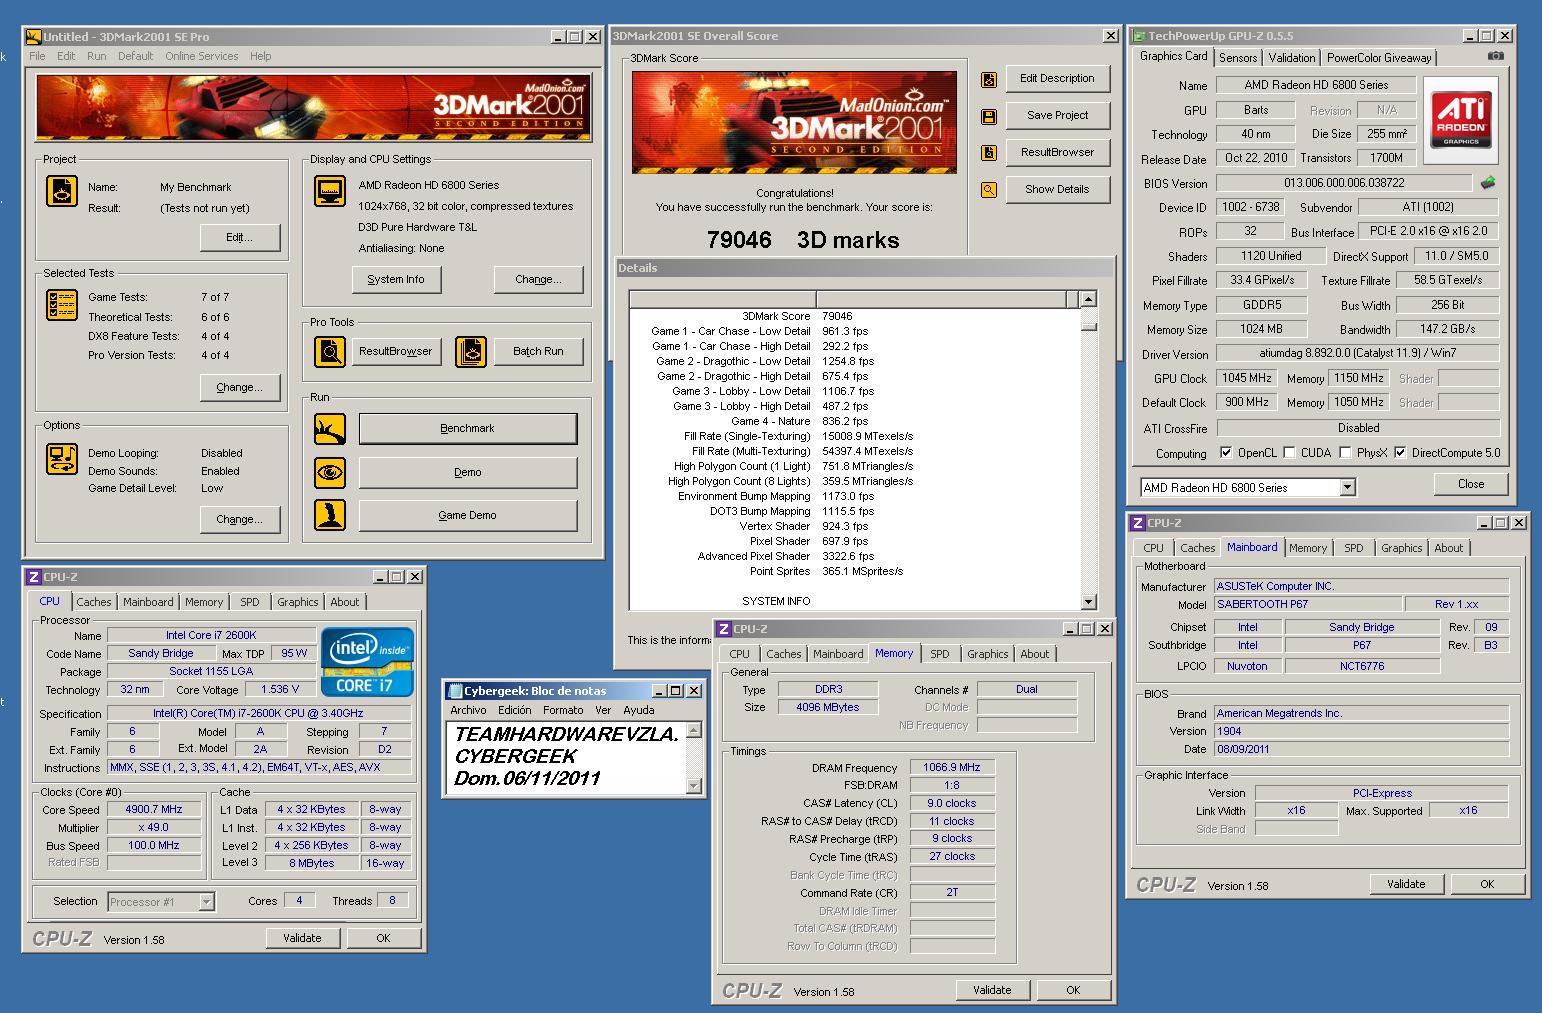Image resolution: width=1542 pixels, height=1013 pixels.
Task: Switch to the PowerColor Giveaway tab
Action: click(1379, 58)
